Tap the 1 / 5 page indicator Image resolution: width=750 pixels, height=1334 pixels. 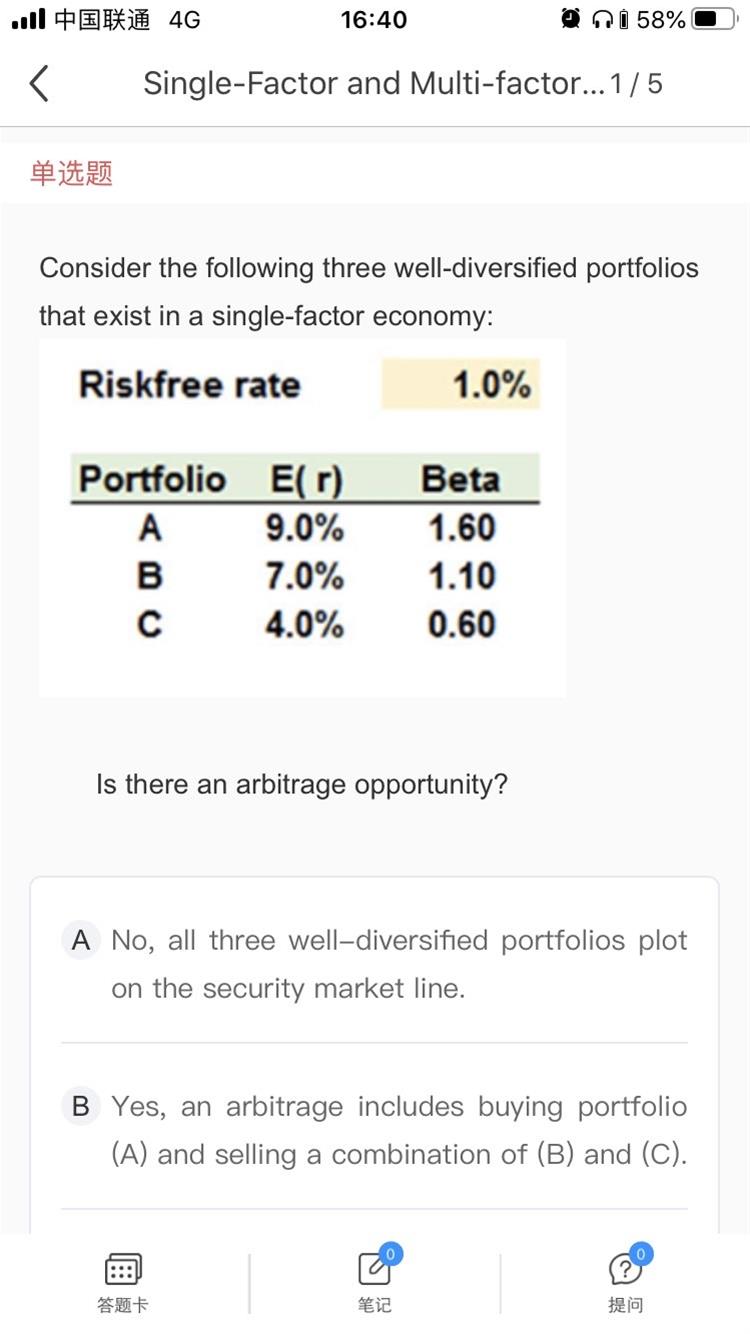[x=636, y=84]
